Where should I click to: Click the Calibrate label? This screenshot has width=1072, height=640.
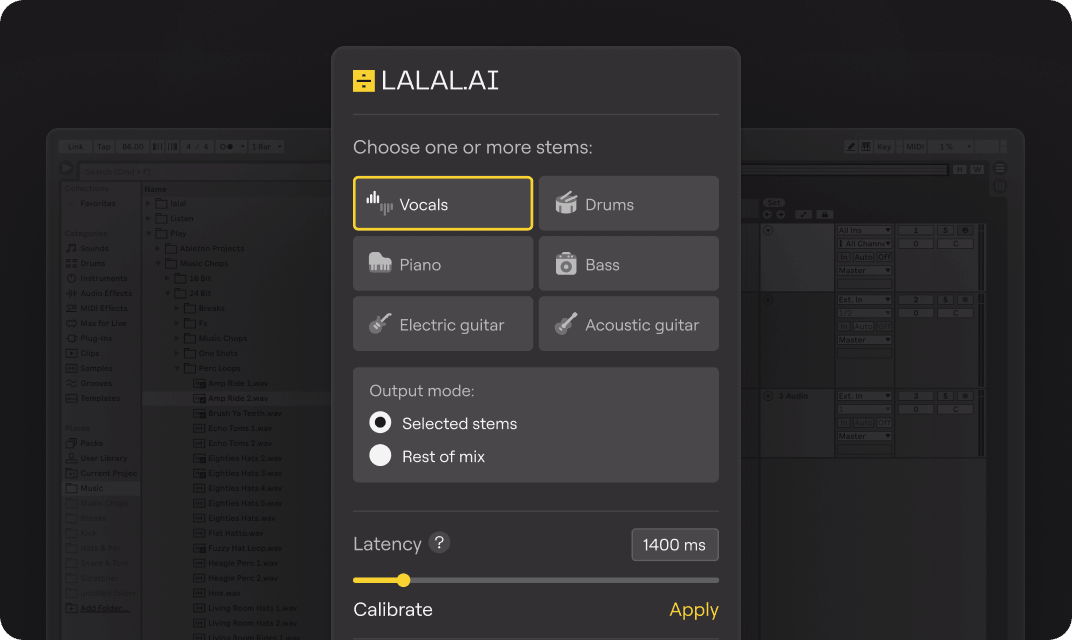point(393,610)
